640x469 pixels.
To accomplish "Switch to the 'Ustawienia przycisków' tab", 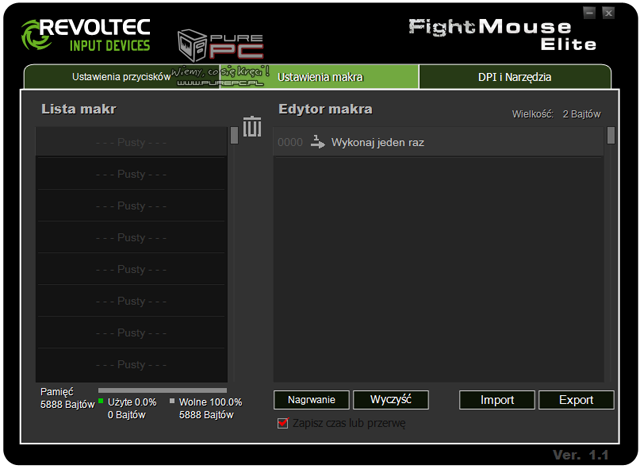I will click(121, 77).
